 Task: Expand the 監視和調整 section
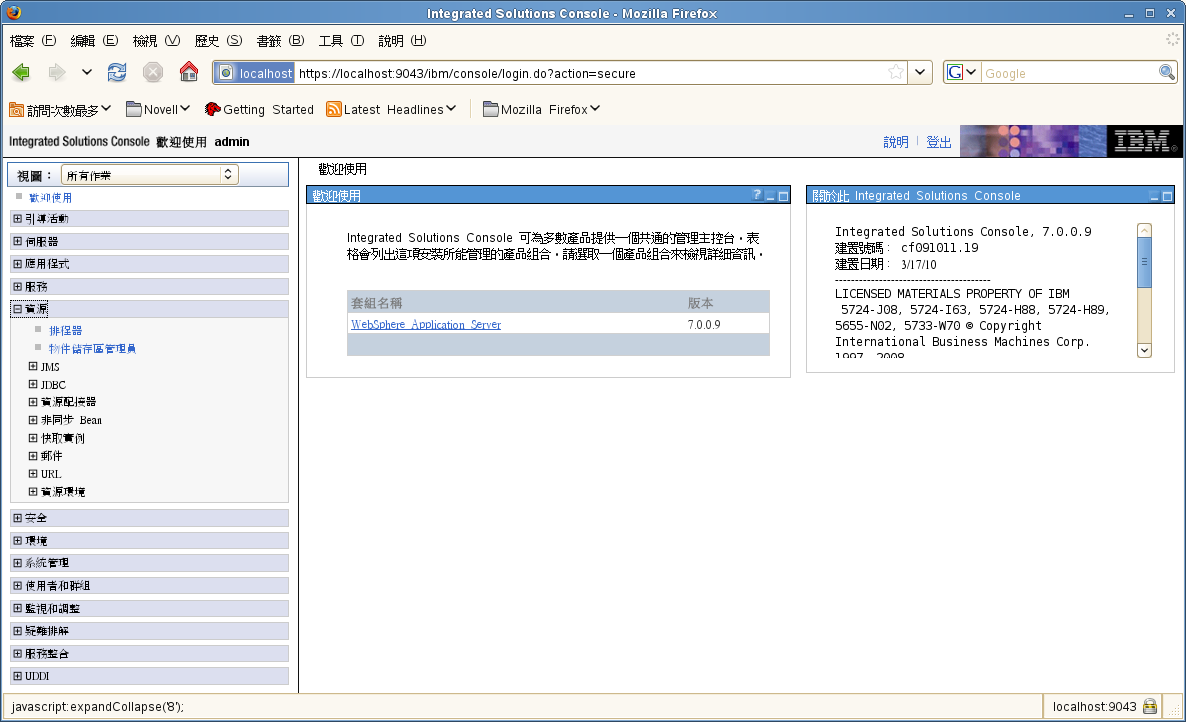17,608
